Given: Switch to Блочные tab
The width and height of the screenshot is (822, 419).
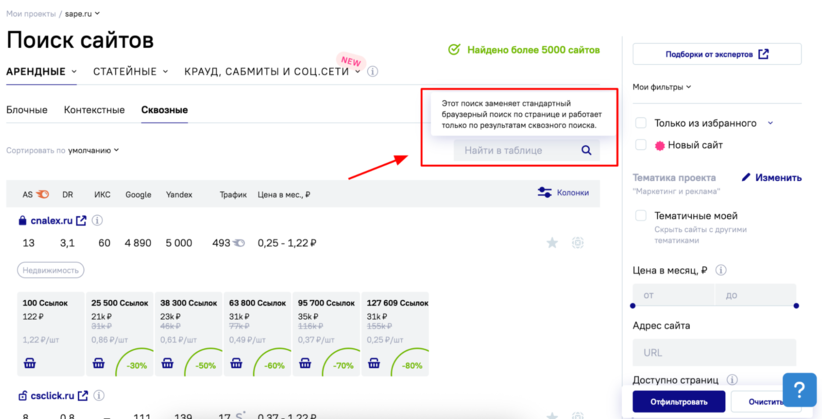Looking at the screenshot, I should (26, 110).
